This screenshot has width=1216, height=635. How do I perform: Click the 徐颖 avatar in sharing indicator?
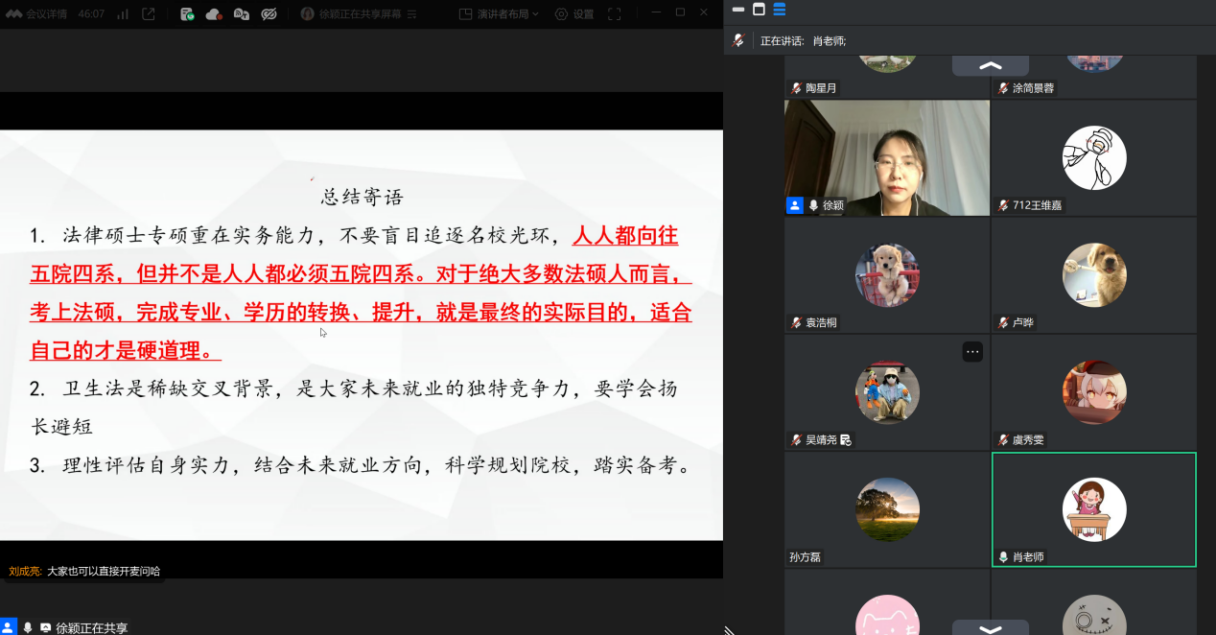pos(308,14)
